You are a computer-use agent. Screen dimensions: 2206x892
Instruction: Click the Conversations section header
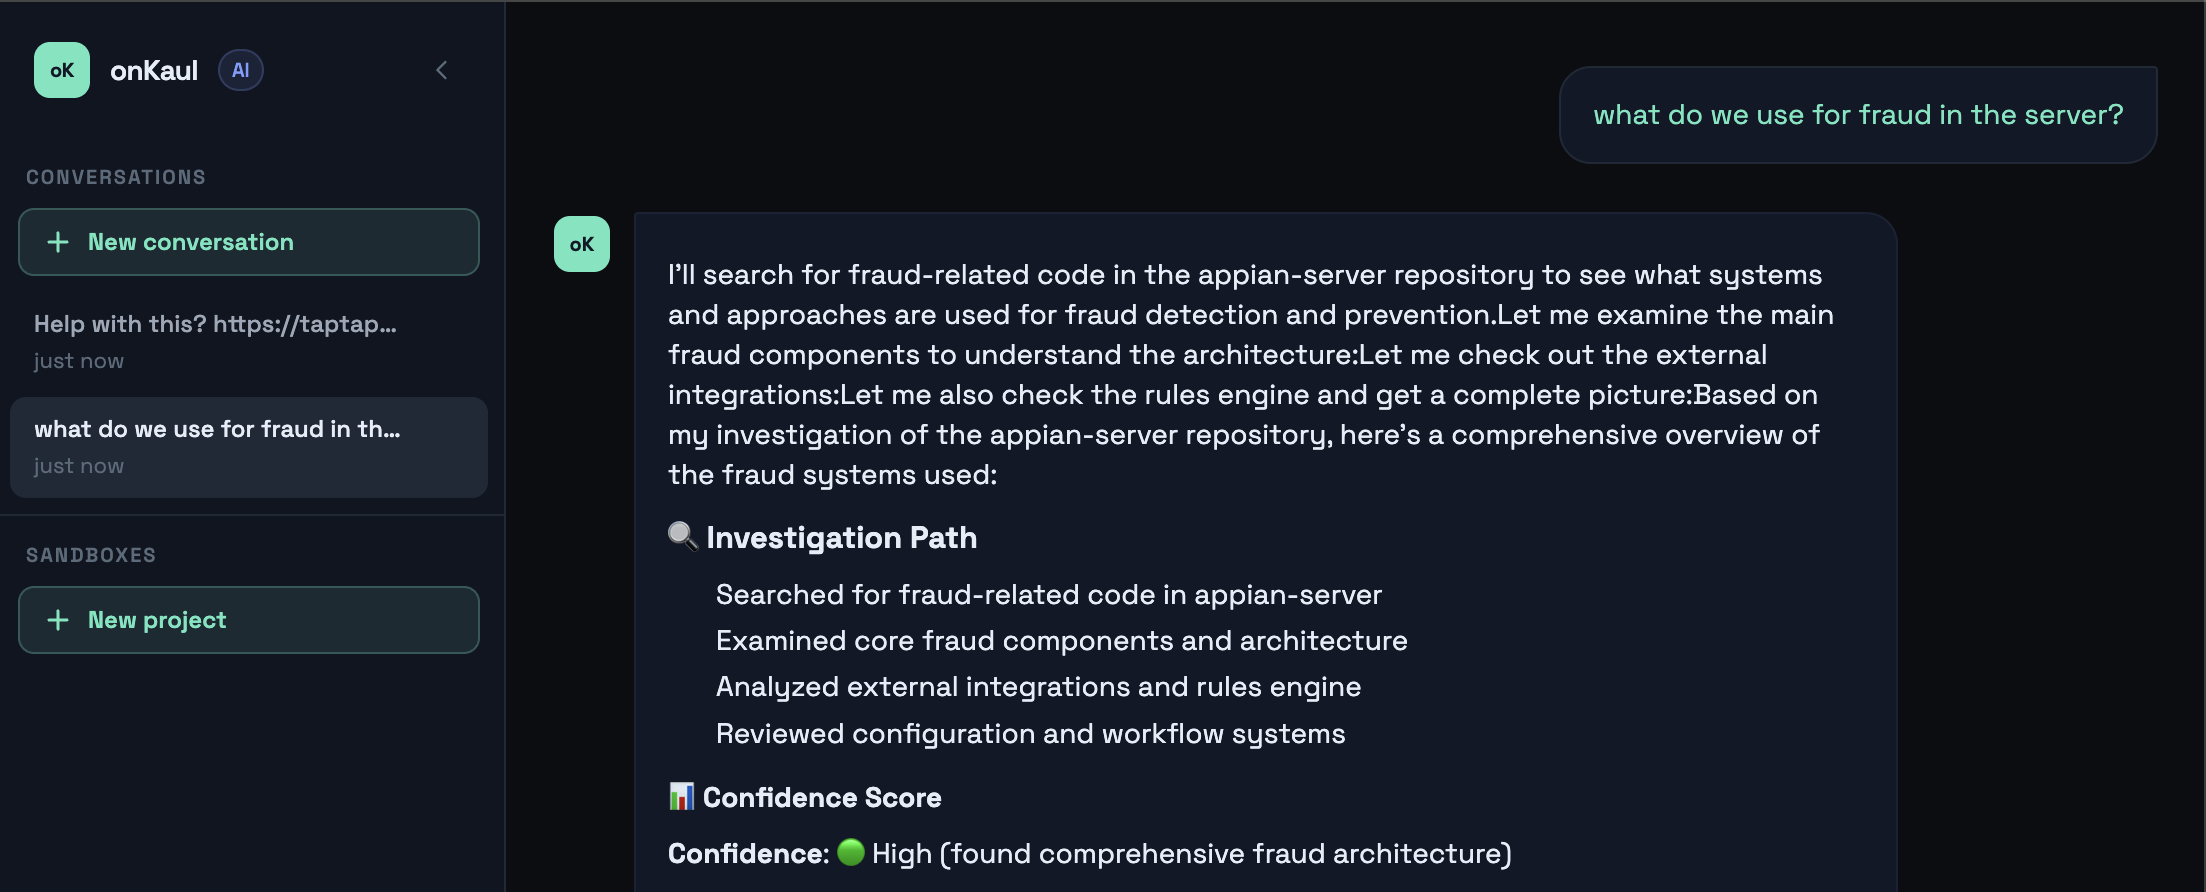pyautogui.click(x=116, y=177)
